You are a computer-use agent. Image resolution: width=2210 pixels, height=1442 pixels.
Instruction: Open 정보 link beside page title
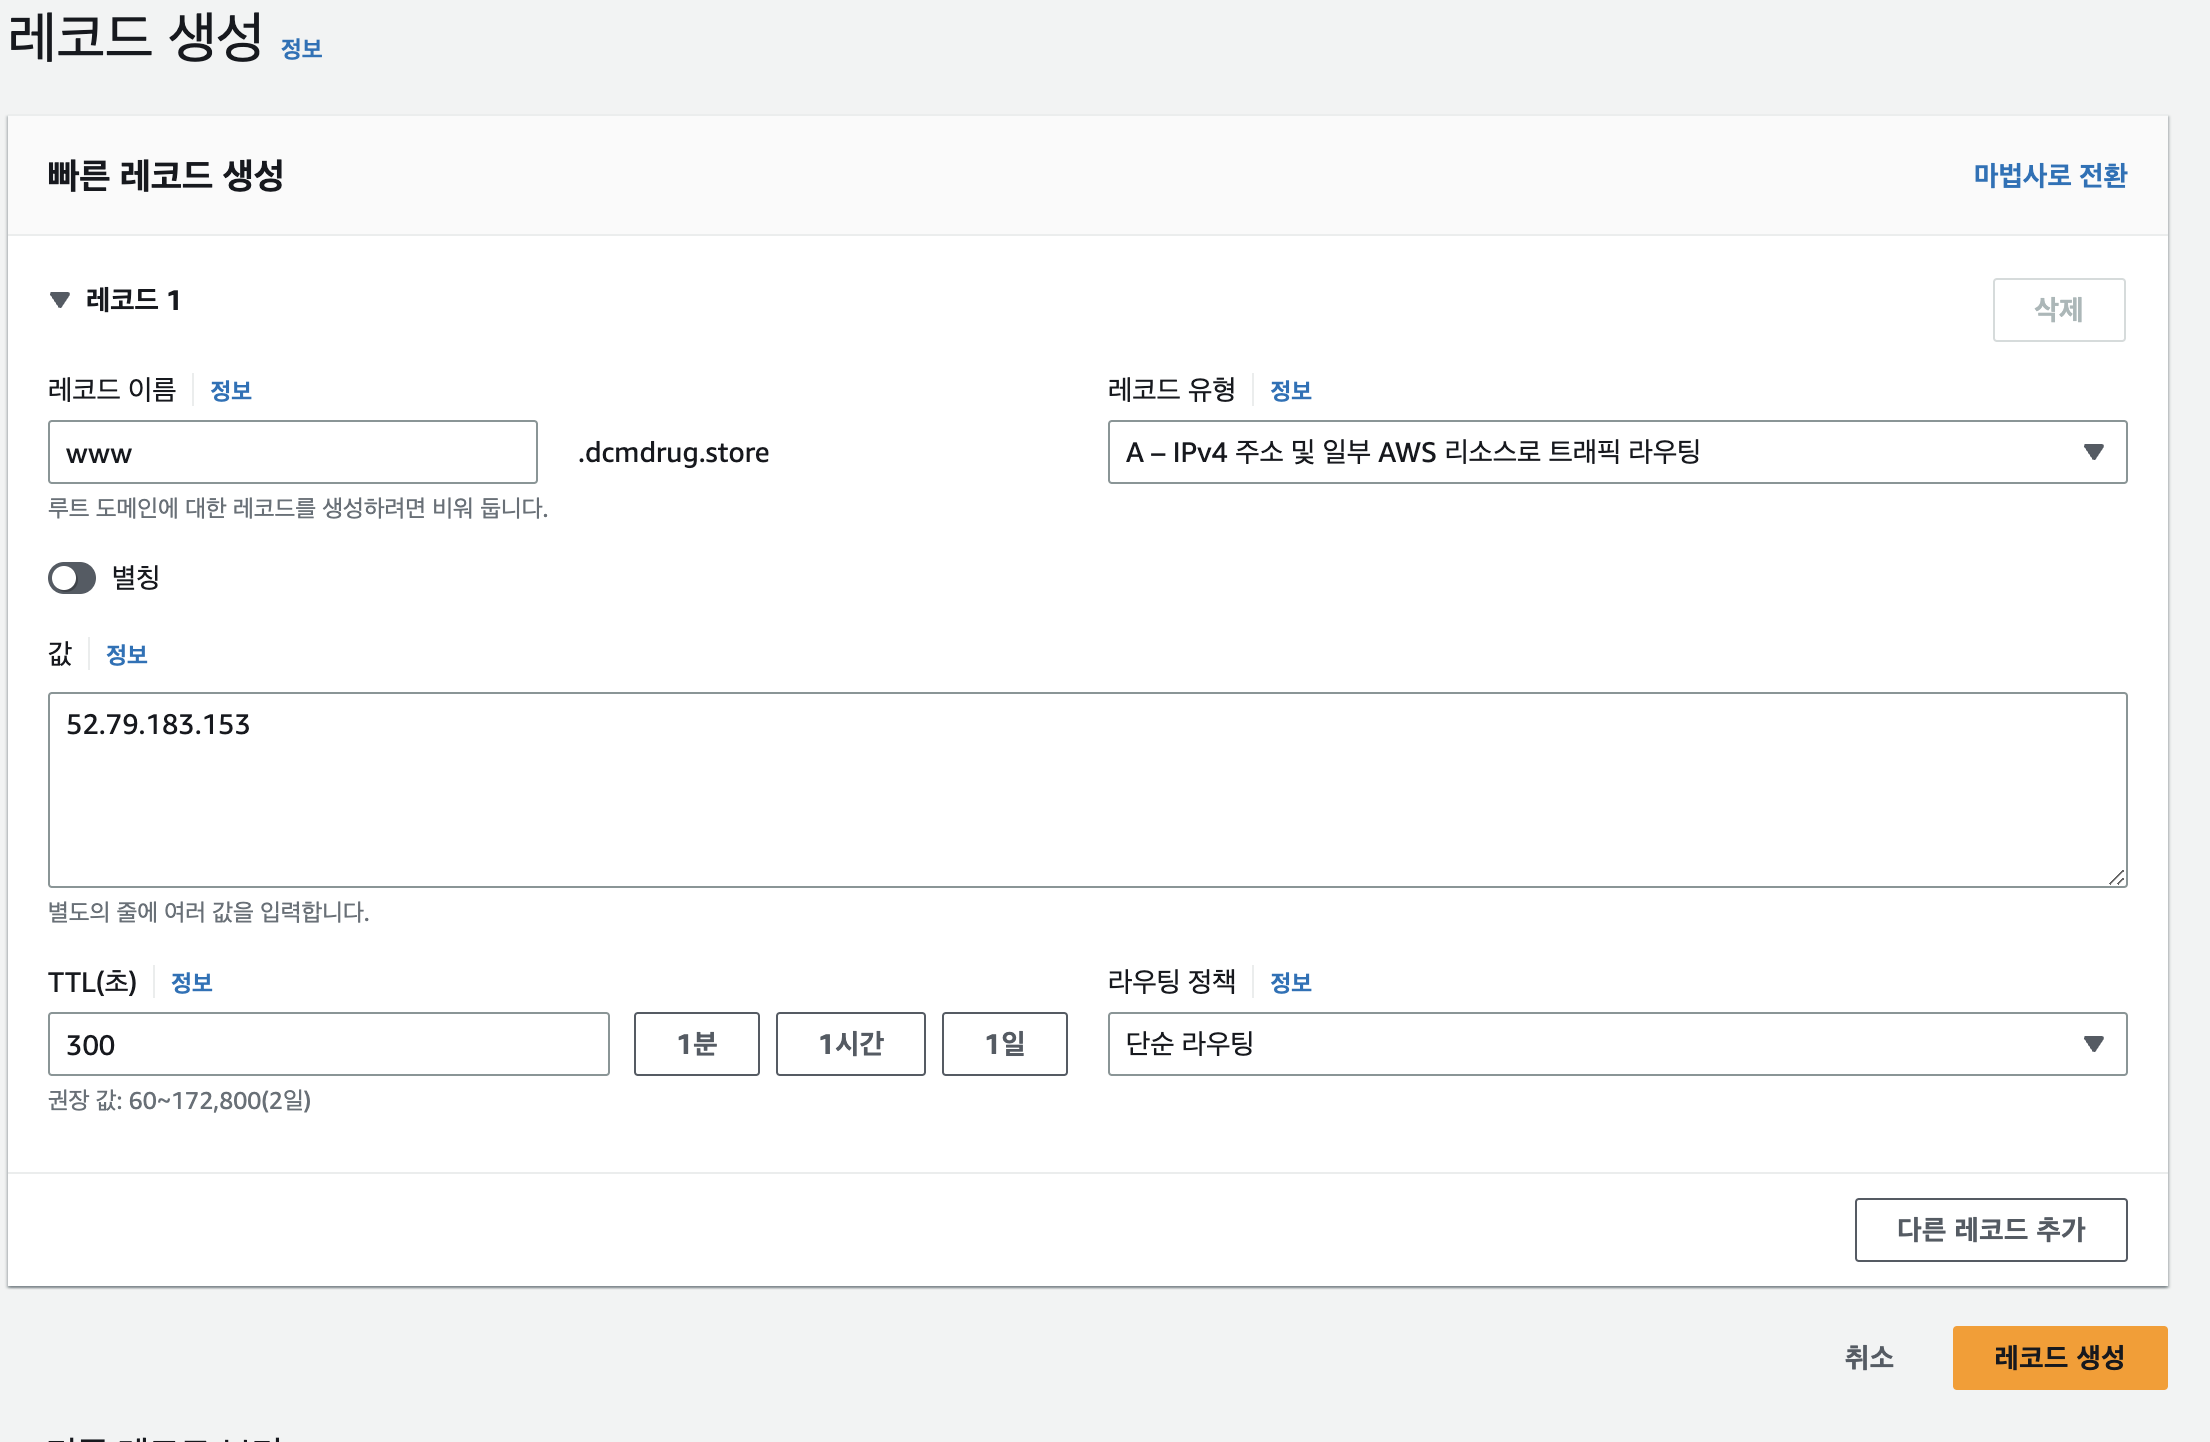click(301, 49)
